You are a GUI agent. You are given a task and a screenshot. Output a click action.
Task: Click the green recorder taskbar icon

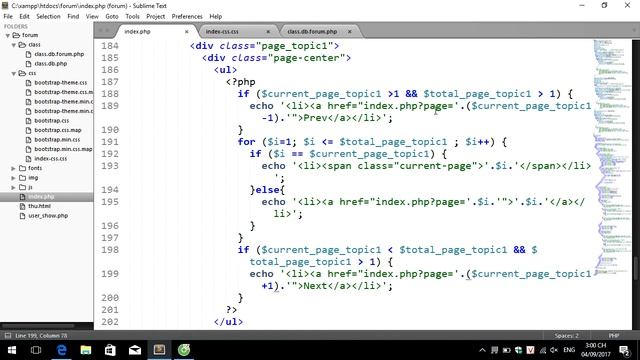point(184,350)
